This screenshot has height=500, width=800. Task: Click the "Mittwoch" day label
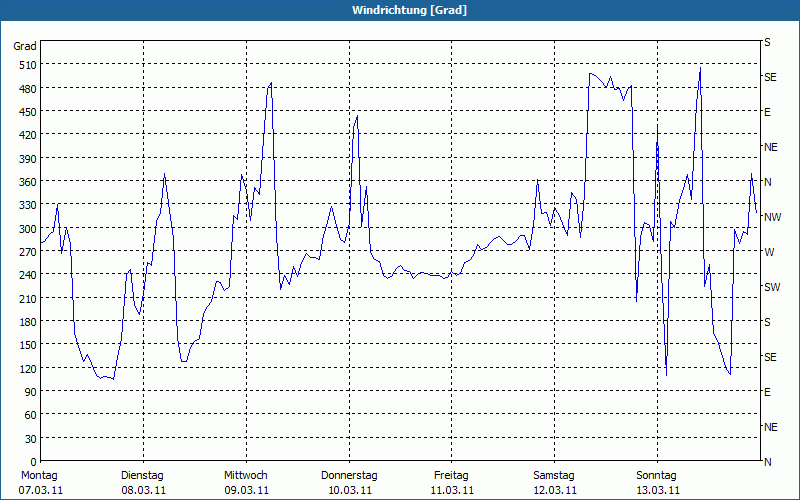point(246,476)
